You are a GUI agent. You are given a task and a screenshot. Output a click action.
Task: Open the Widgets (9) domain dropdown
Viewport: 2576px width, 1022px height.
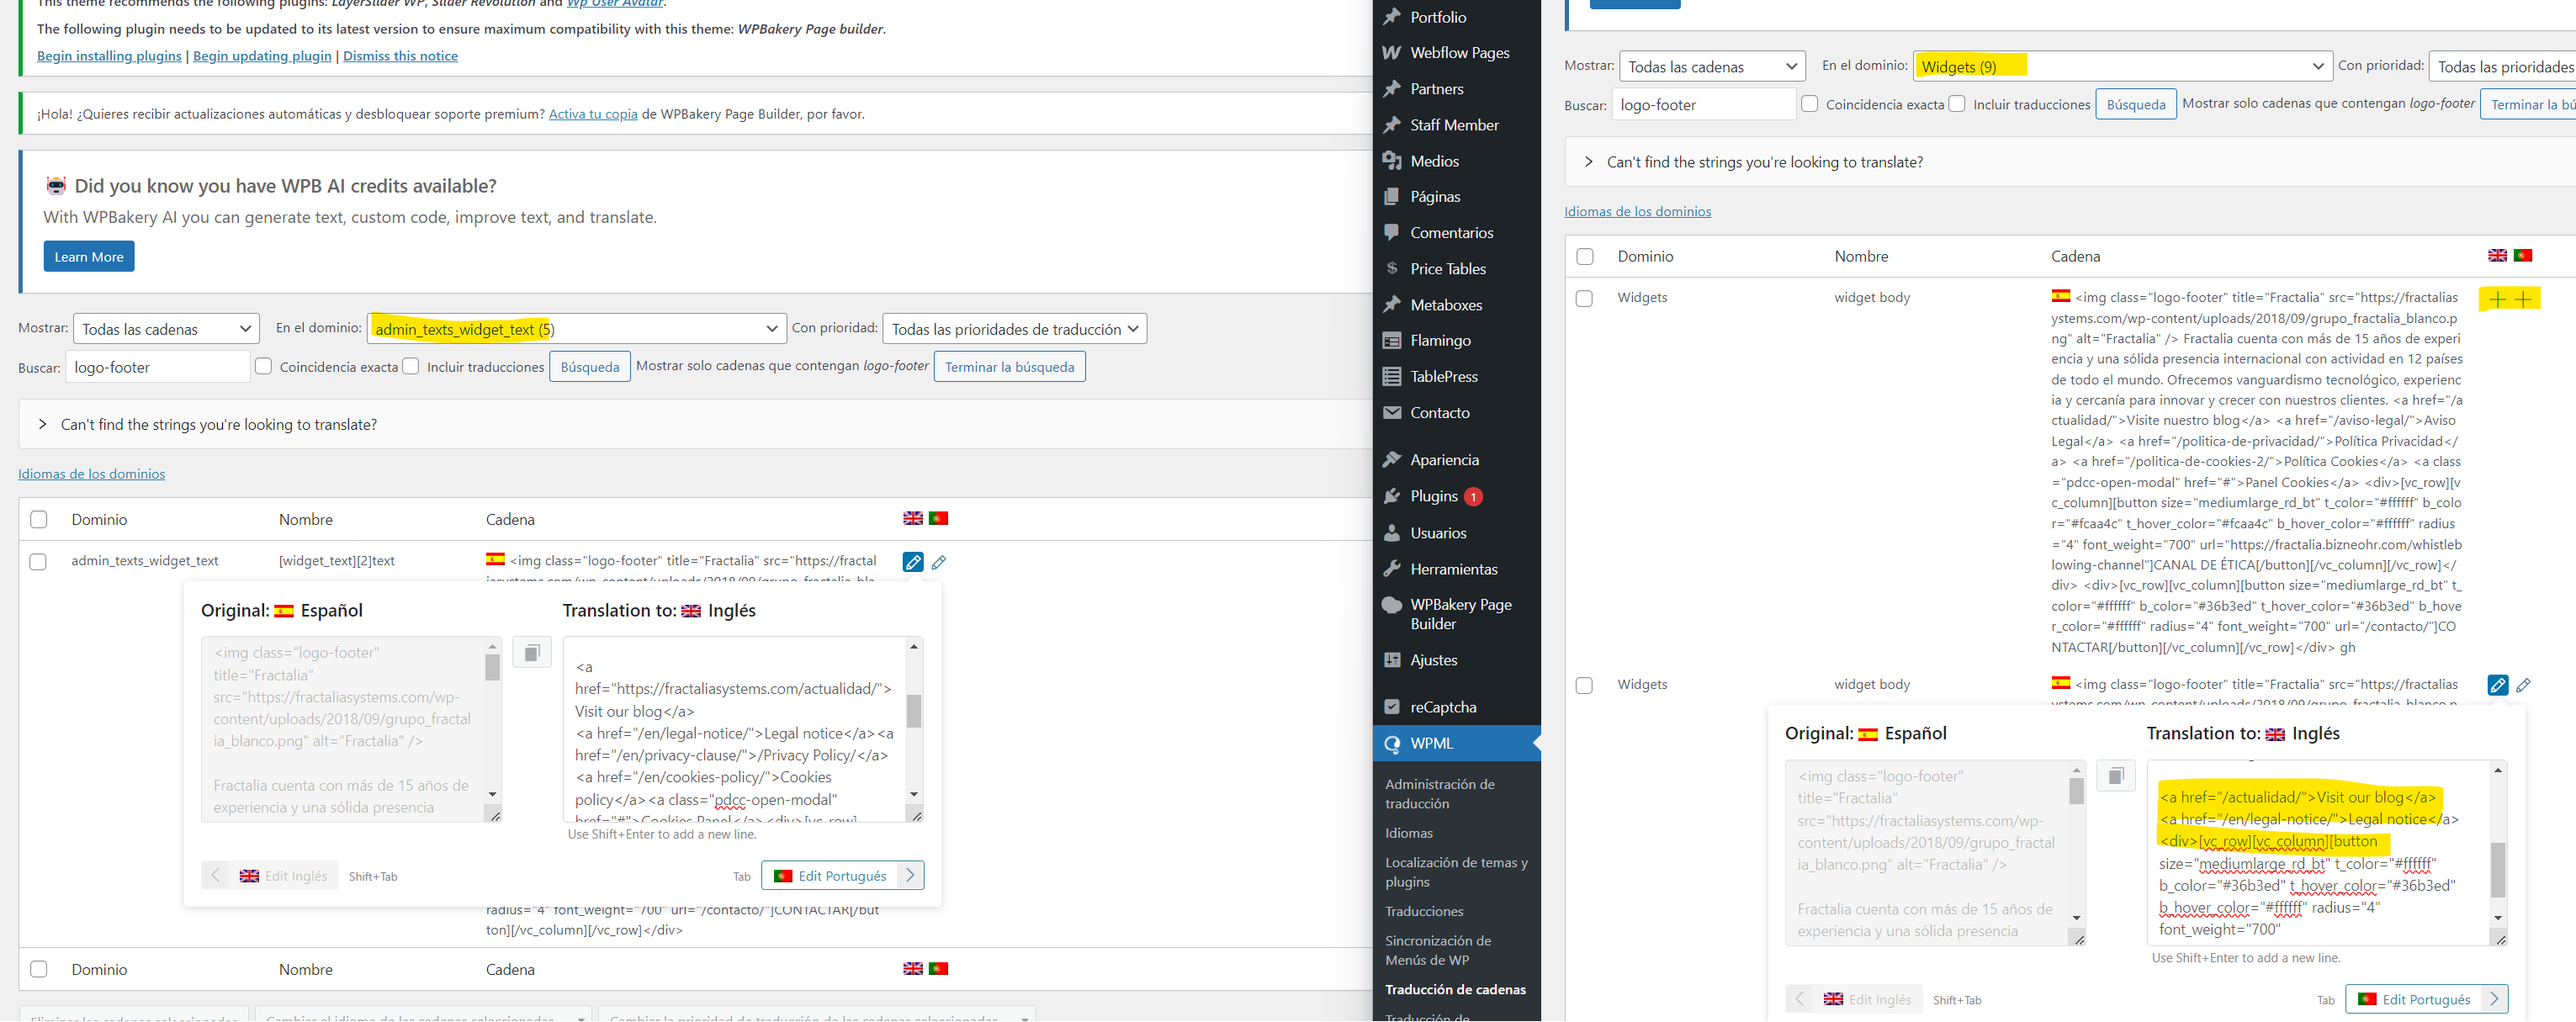click(2122, 66)
